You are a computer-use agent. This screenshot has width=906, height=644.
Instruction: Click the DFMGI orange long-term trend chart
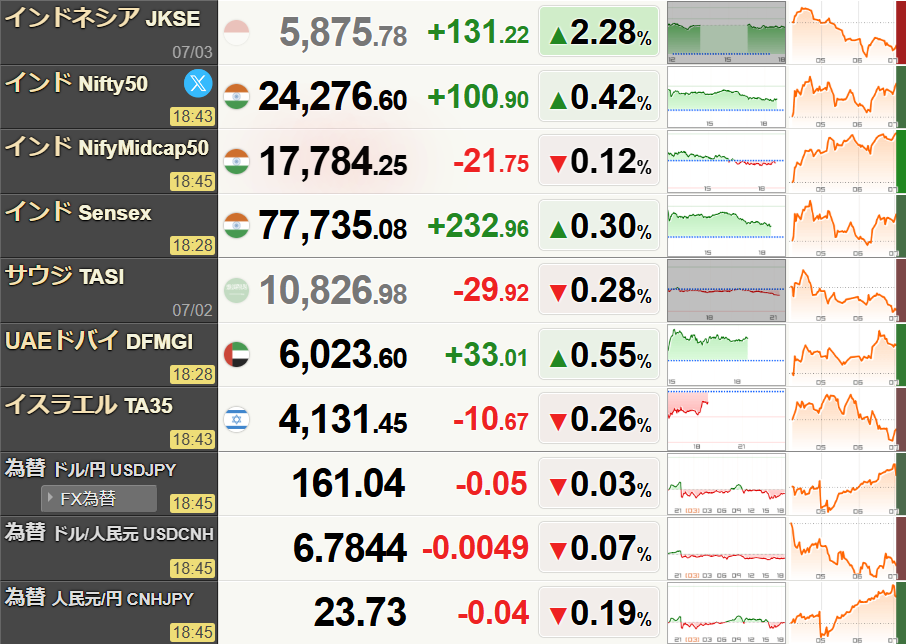(x=843, y=355)
